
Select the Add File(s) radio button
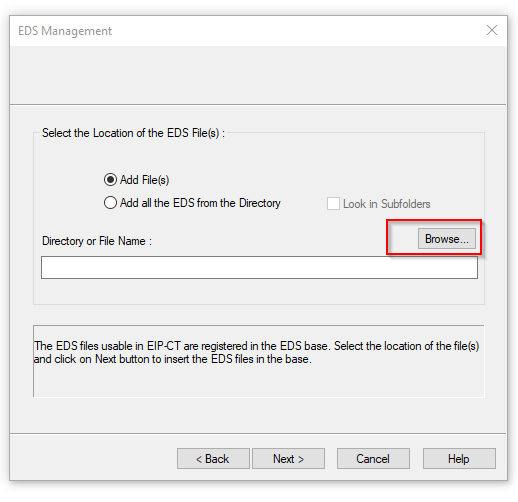[x=110, y=180]
